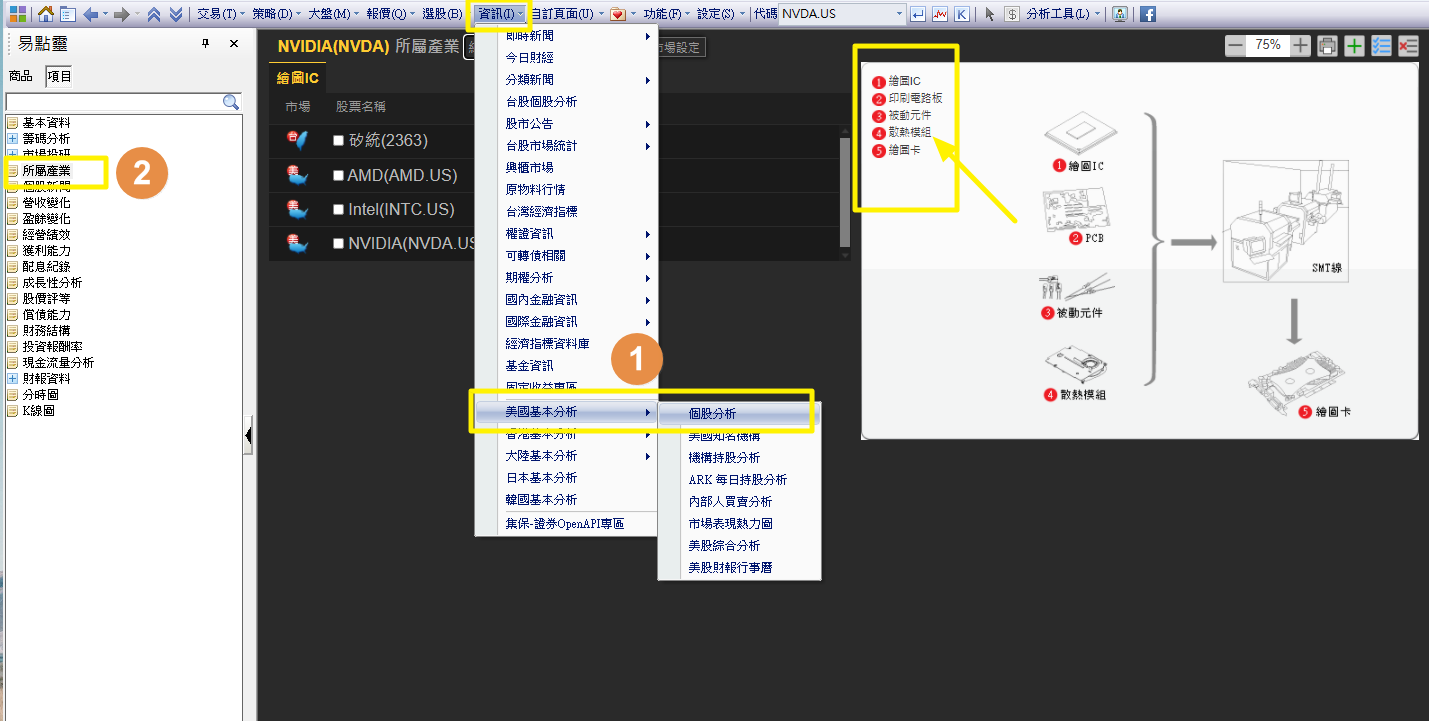Viewport: 1429px width, 721px height.
Task: Open the intraday trend chart icon
Action: tap(940, 14)
